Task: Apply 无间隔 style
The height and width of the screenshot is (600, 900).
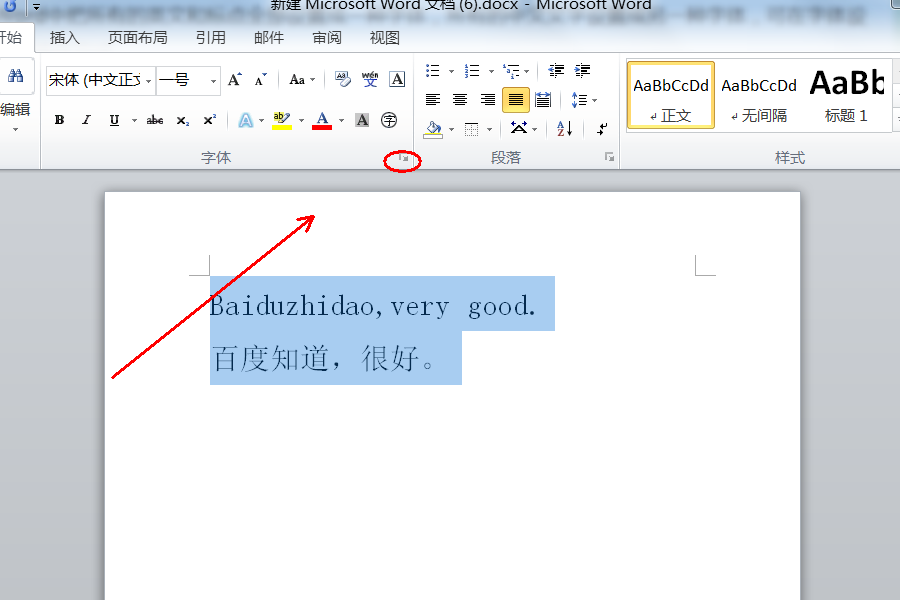Action: tap(759, 95)
